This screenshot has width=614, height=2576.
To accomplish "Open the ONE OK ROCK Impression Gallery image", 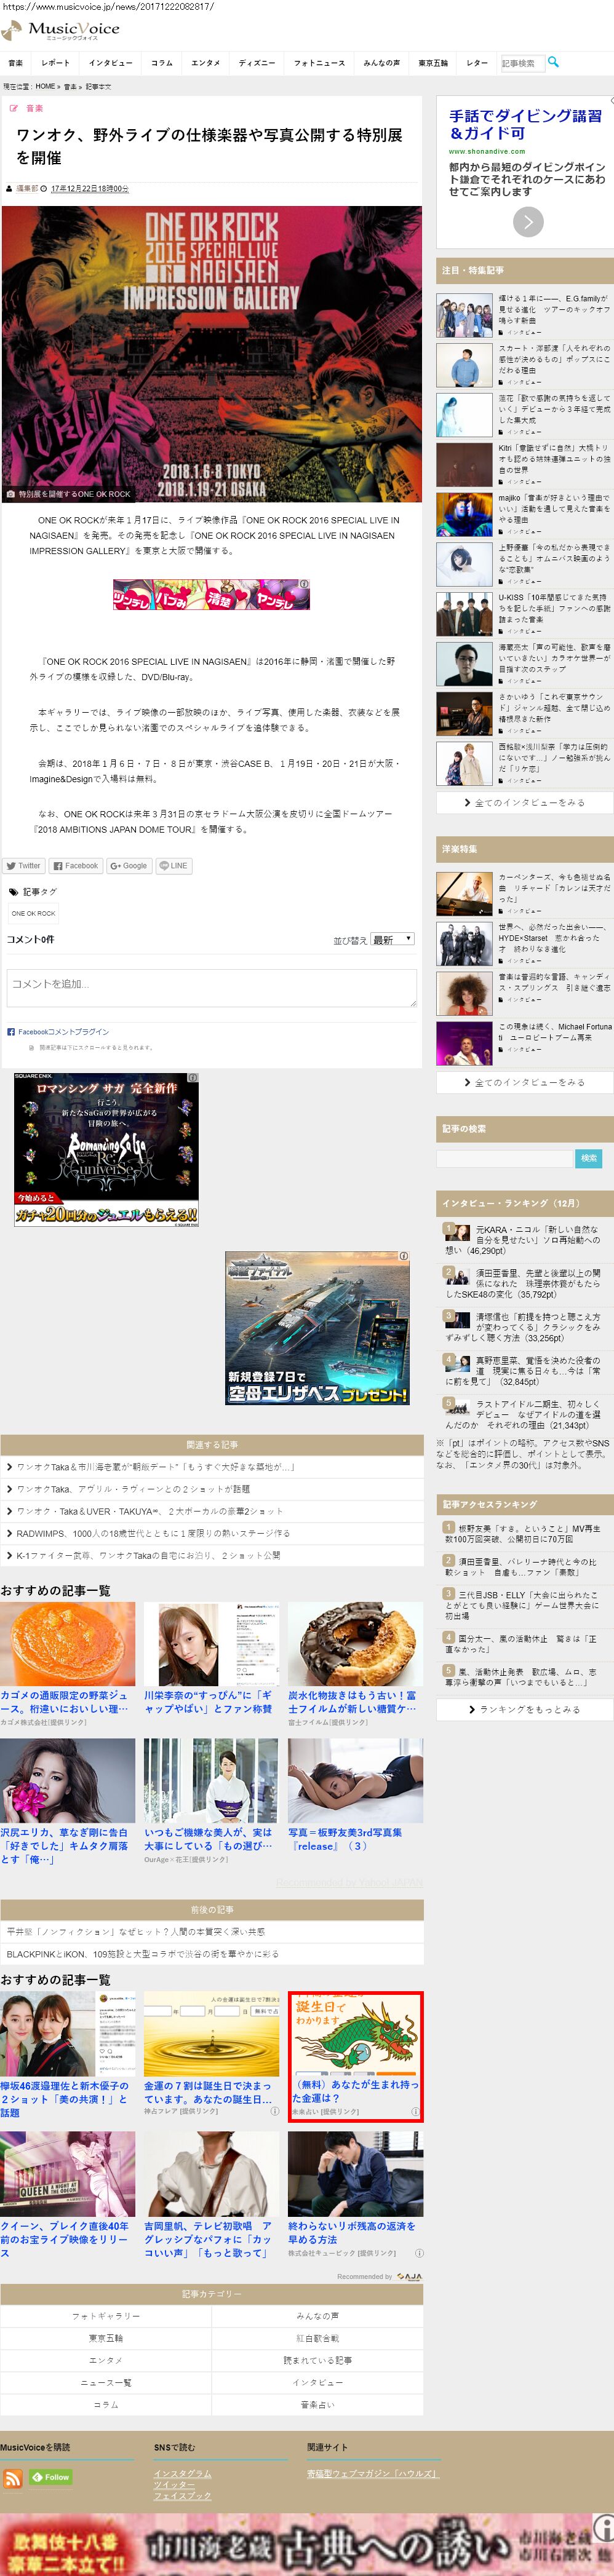I will pyautogui.click(x=212, y=353).
